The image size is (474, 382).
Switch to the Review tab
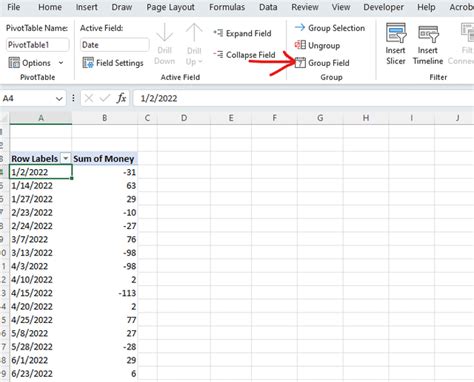point(305,7)
